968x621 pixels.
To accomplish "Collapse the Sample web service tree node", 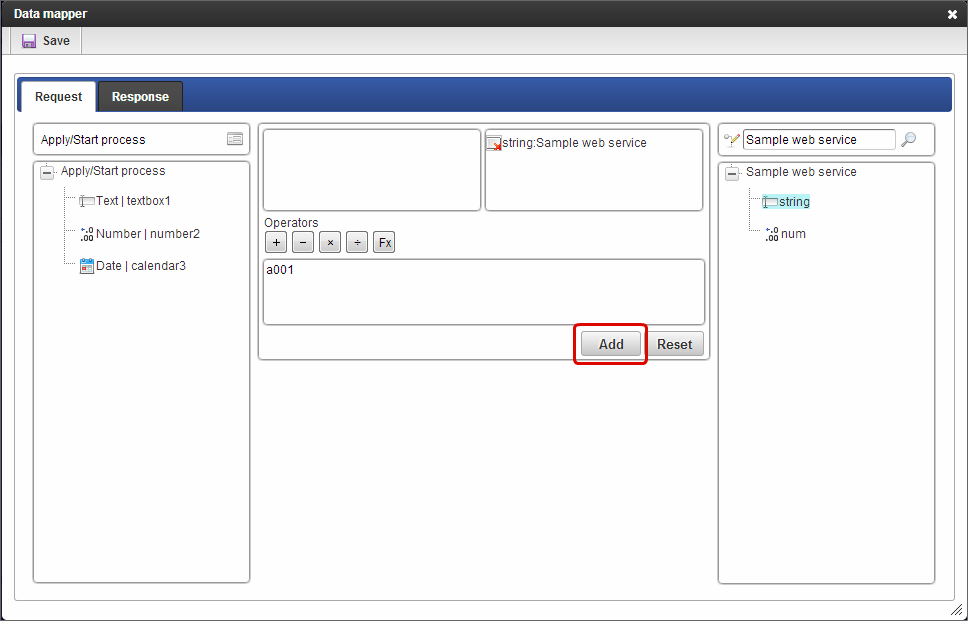I will pyautogui.click(x=732, y=173).
